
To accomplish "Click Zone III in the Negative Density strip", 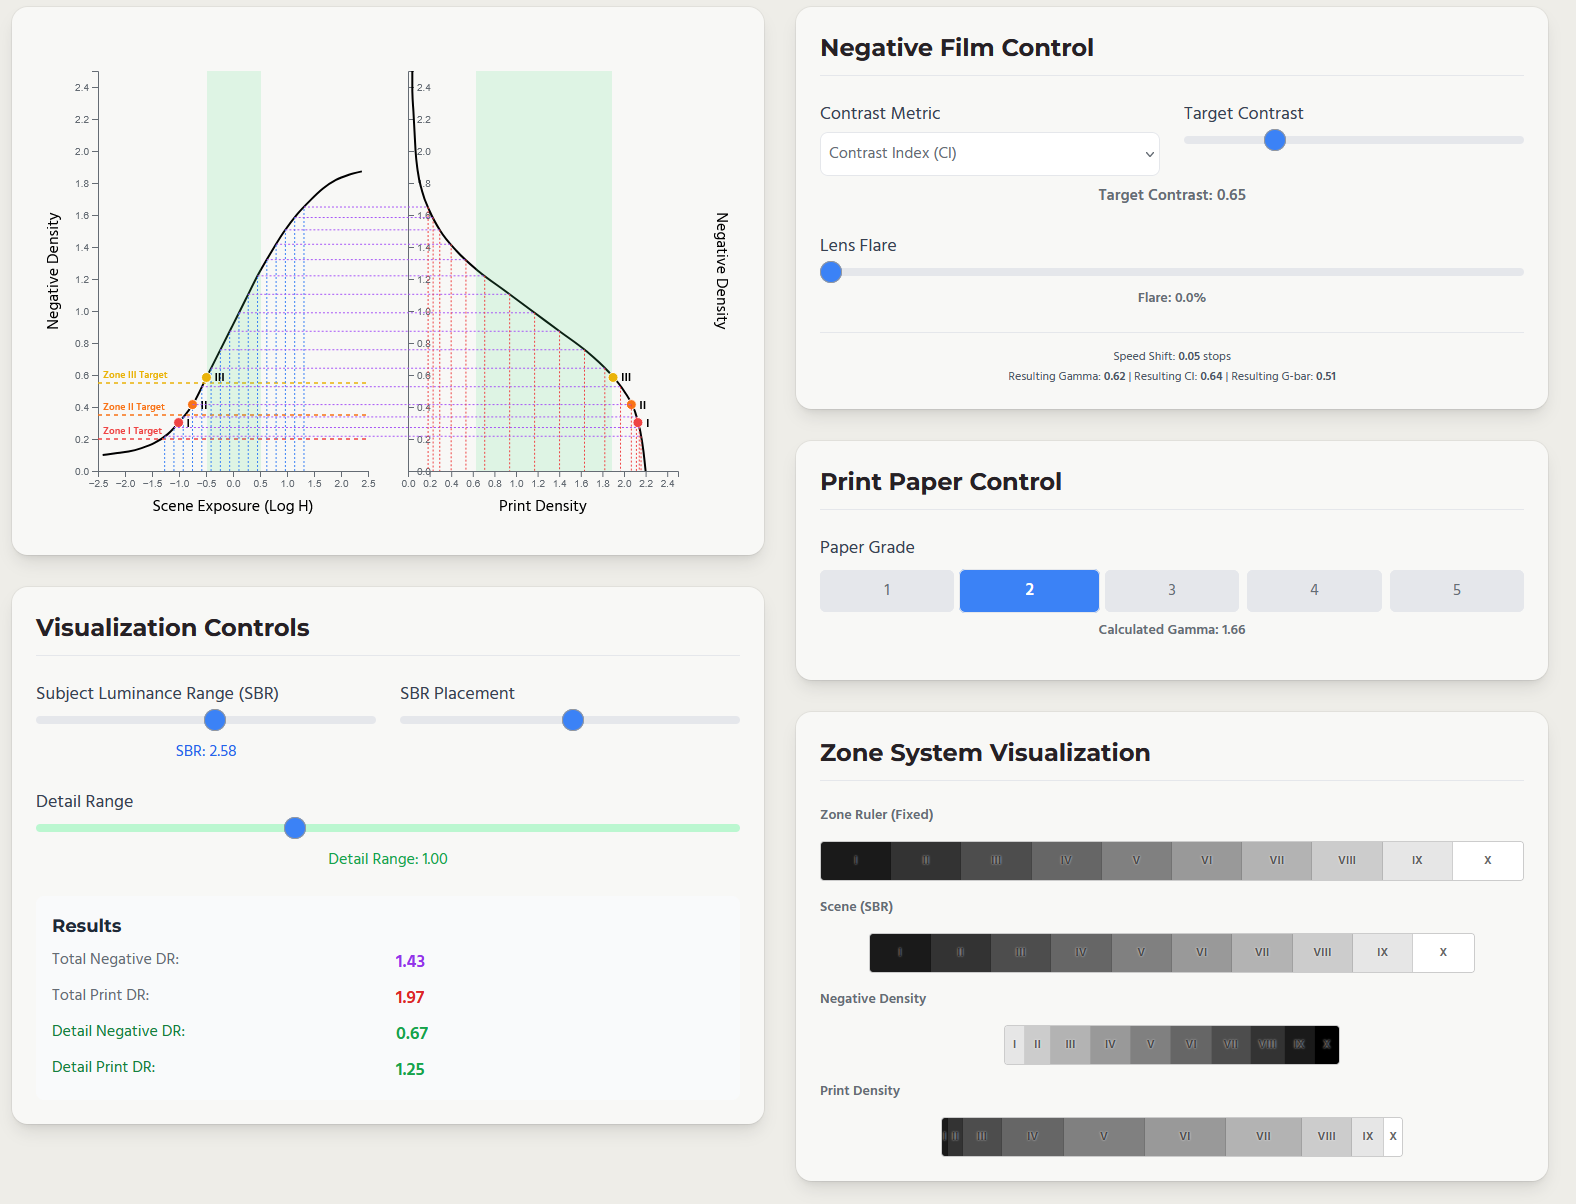I will 1070,1045.
